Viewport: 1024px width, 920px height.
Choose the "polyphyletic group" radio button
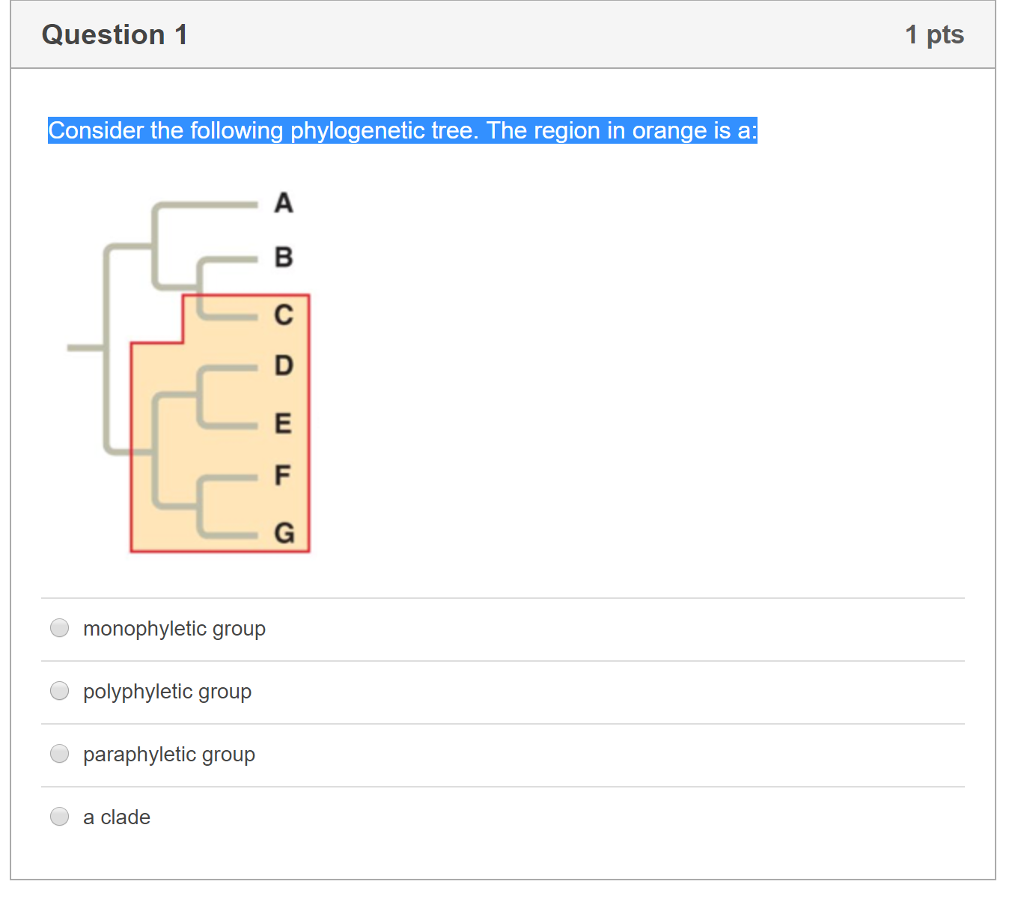point(60,691)
